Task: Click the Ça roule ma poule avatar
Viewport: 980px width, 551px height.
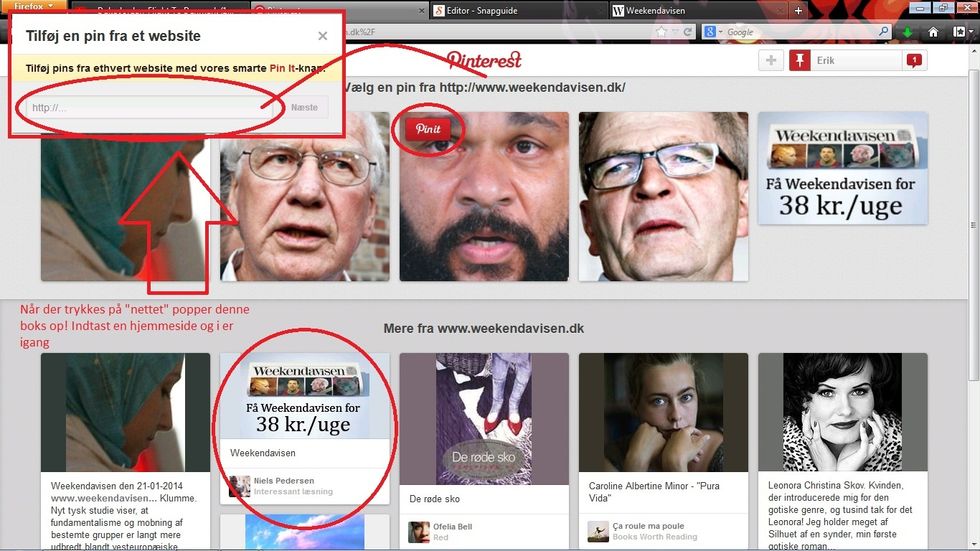Action: point(598,531)
